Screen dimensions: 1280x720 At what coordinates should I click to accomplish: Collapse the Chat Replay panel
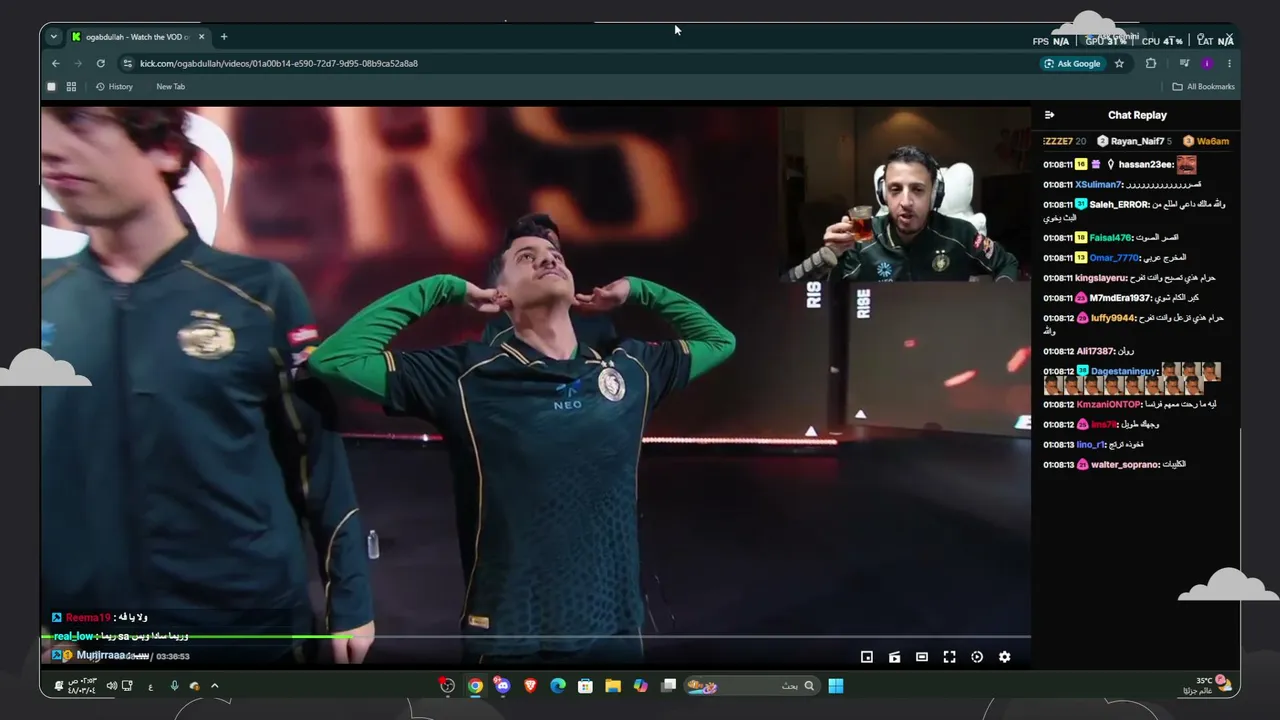1049,115
